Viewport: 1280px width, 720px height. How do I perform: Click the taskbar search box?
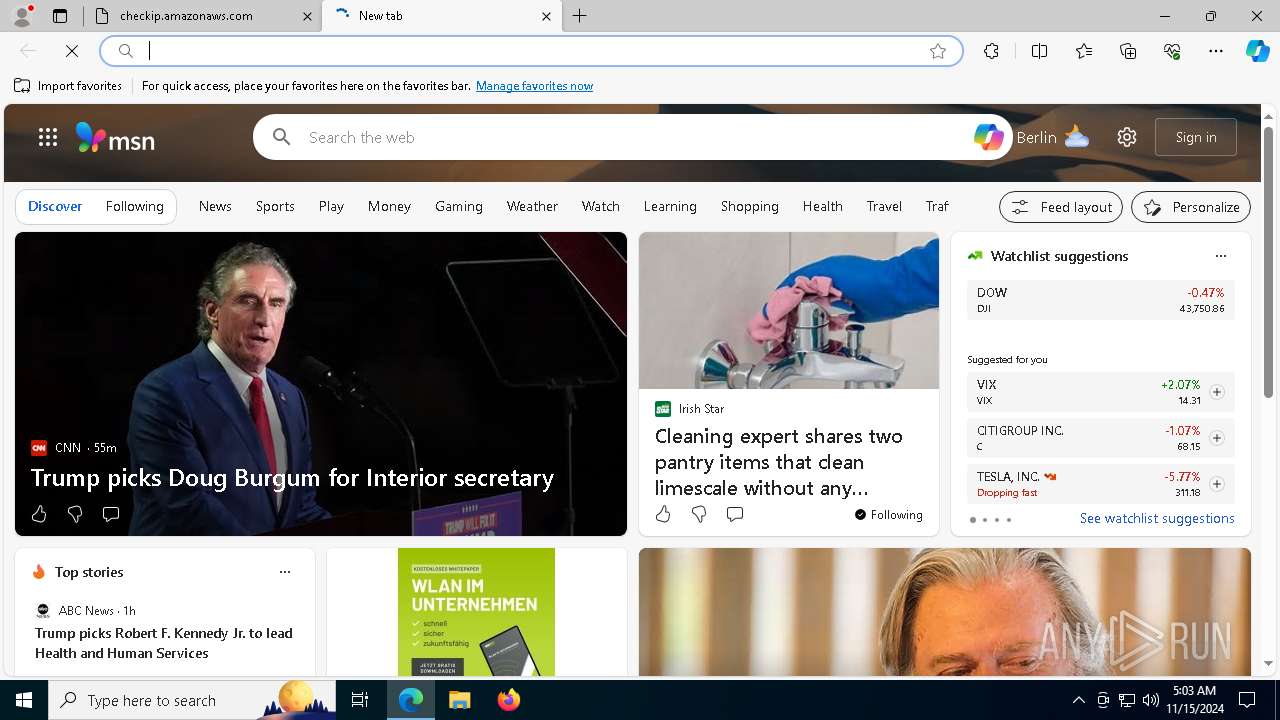192,700
